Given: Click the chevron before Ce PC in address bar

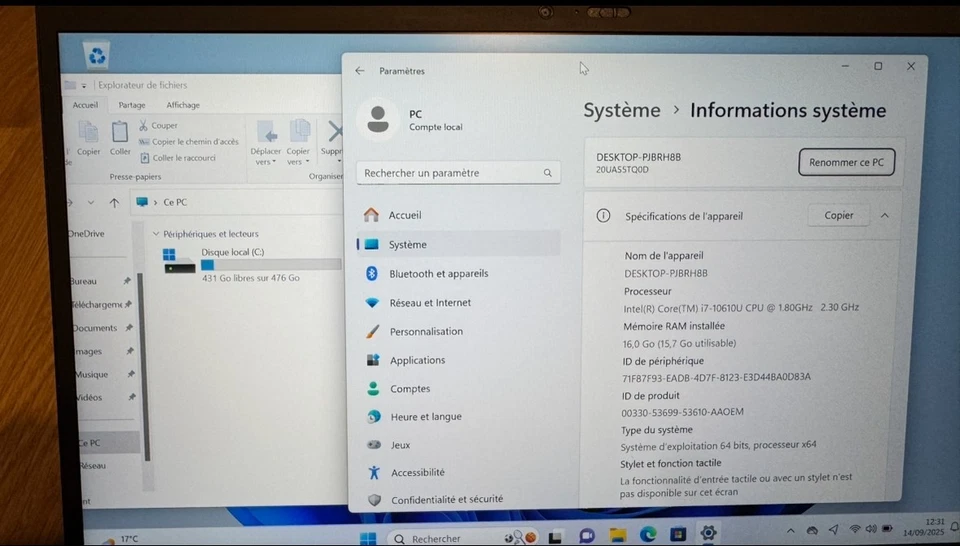Looking at the screenshot, I should [x=156, y=203].
